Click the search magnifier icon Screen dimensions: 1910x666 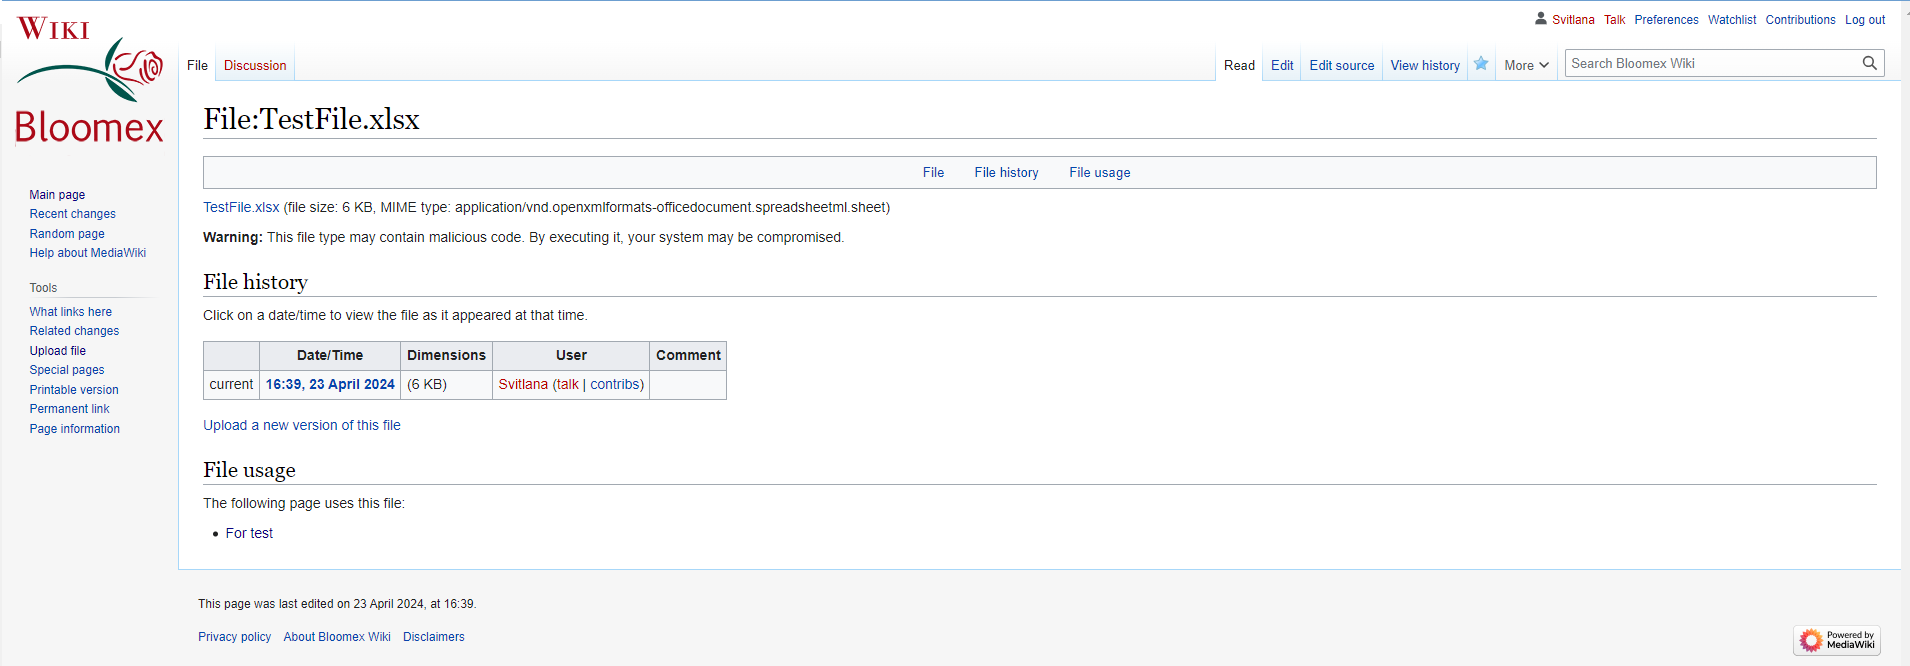[x=1869, y=63]
